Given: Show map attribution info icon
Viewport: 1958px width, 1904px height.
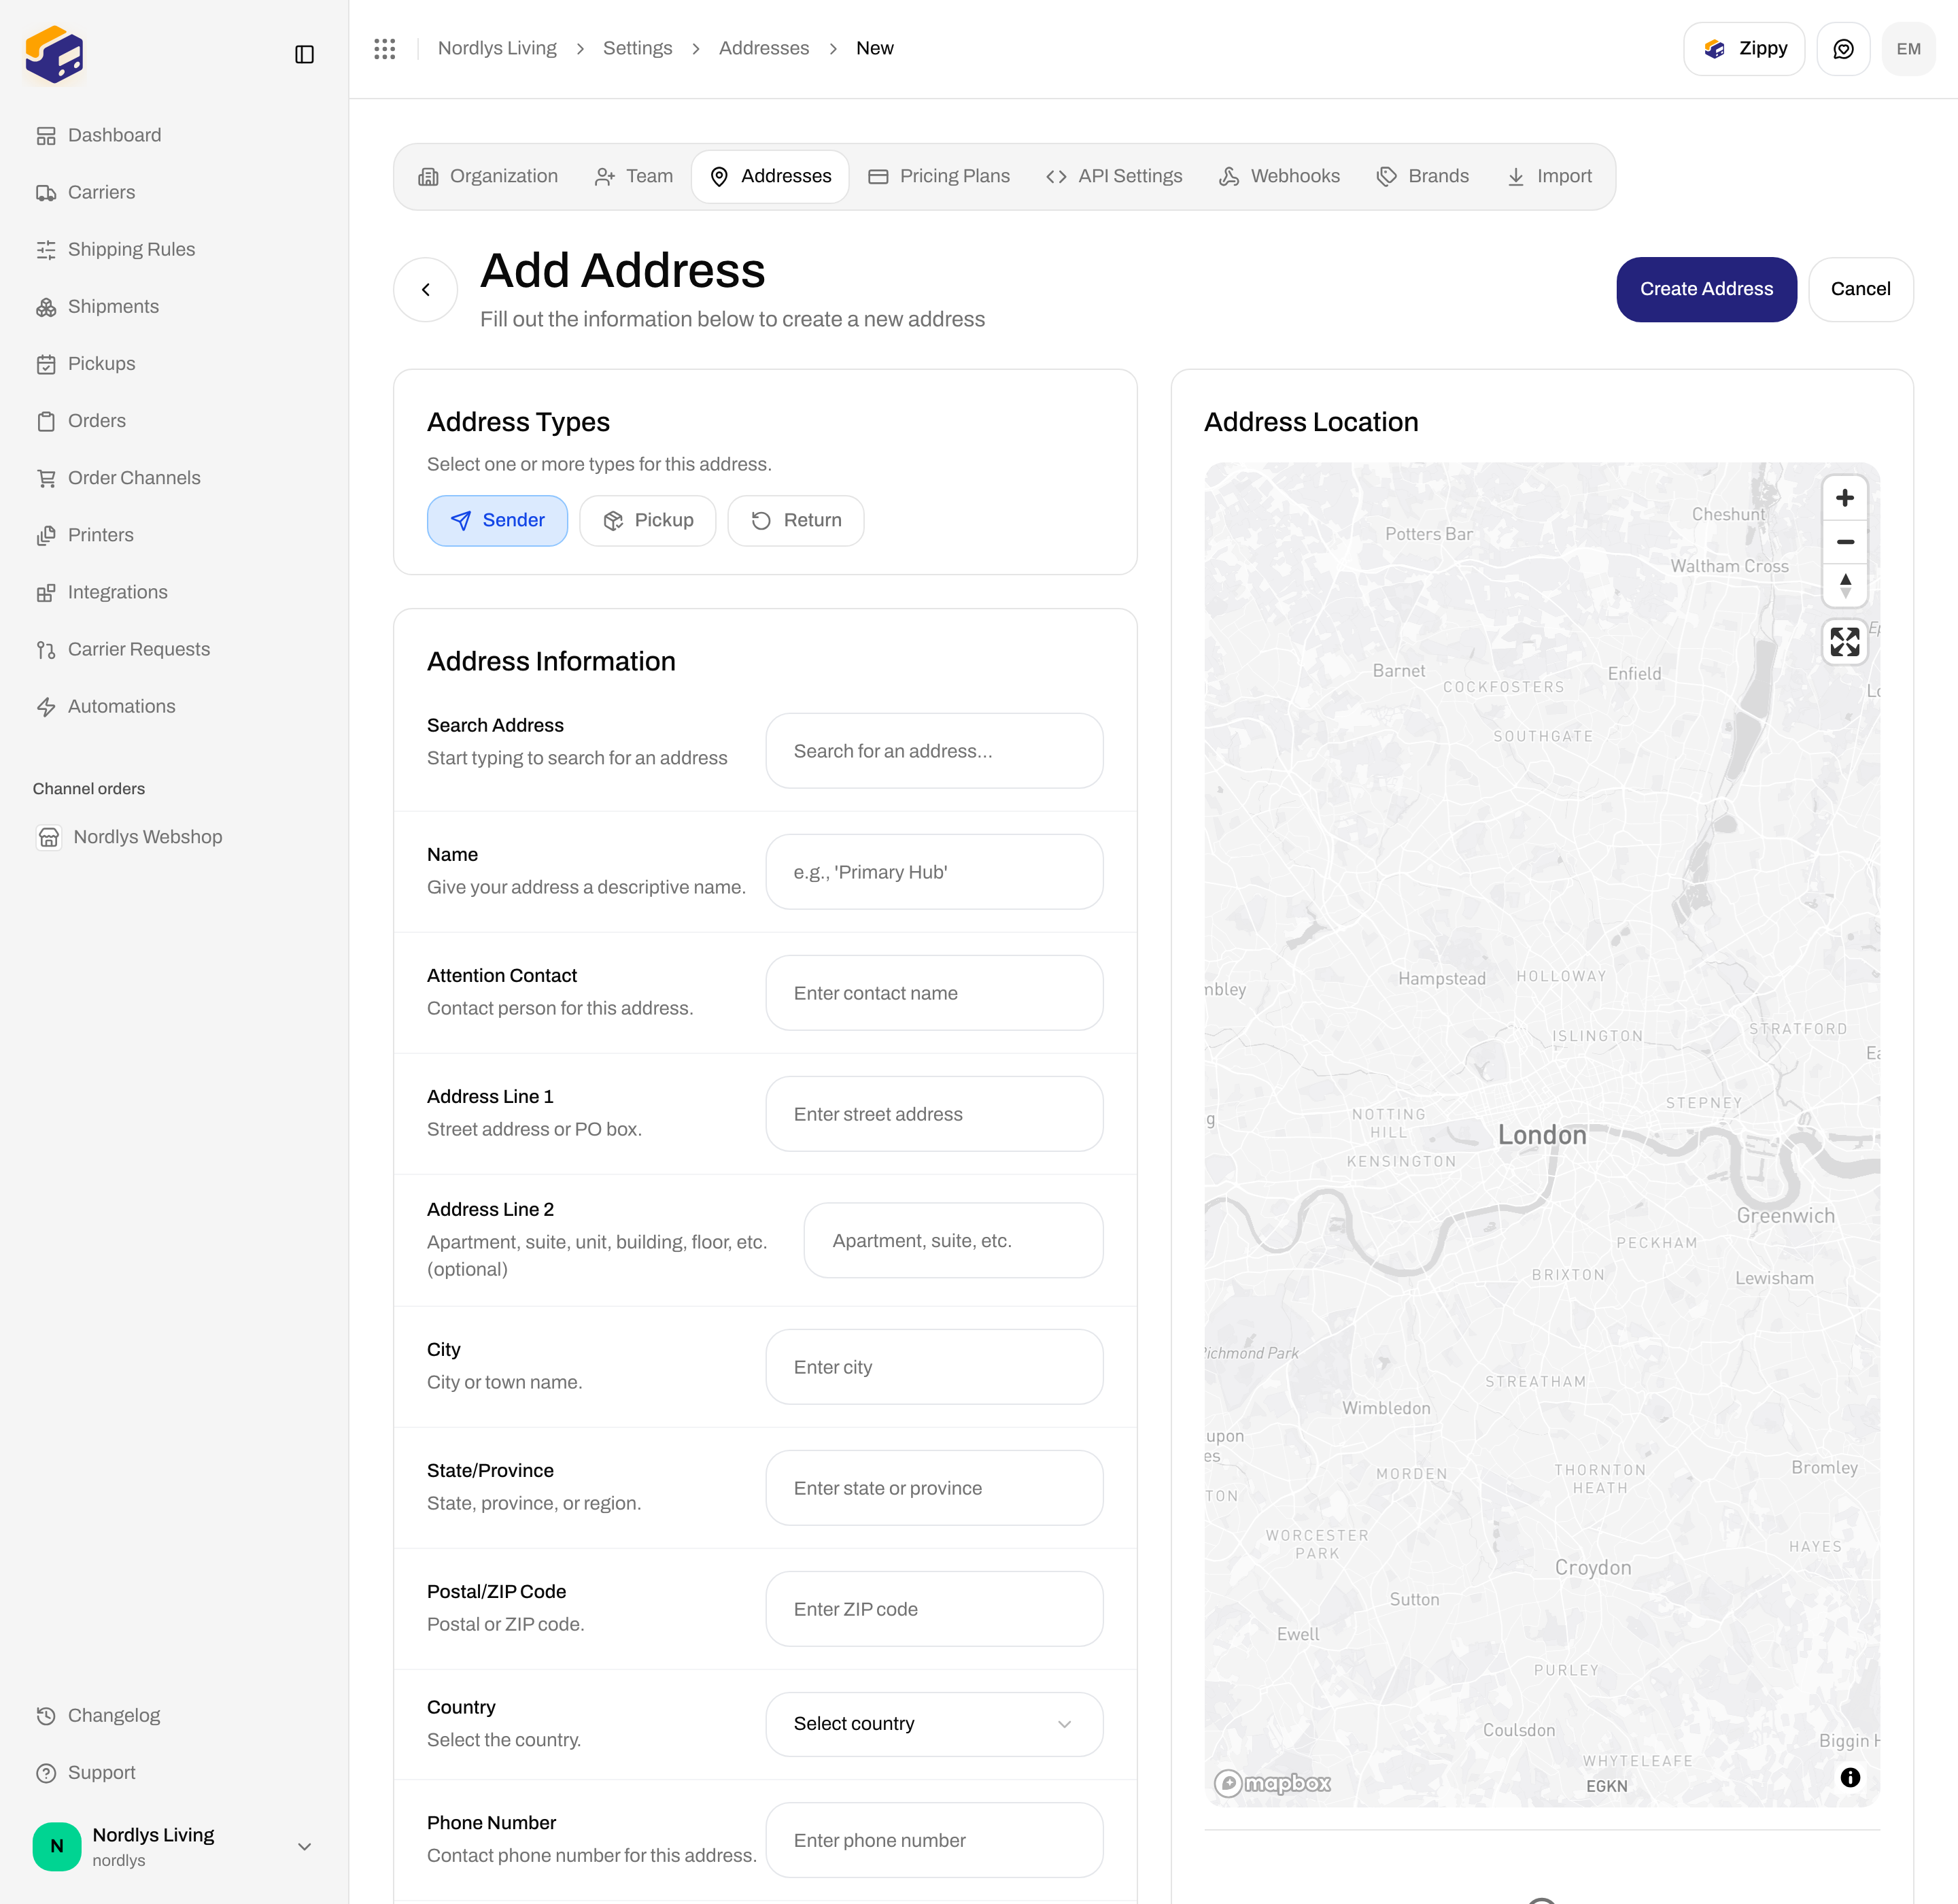Looking at the screenshot, I should pos(1850,1777).
